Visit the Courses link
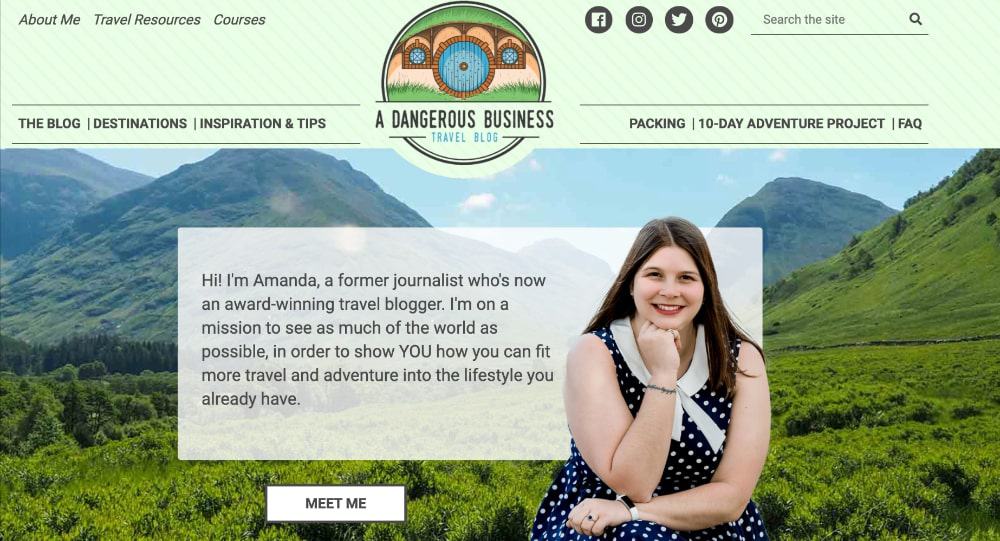 tap(239, 20)
